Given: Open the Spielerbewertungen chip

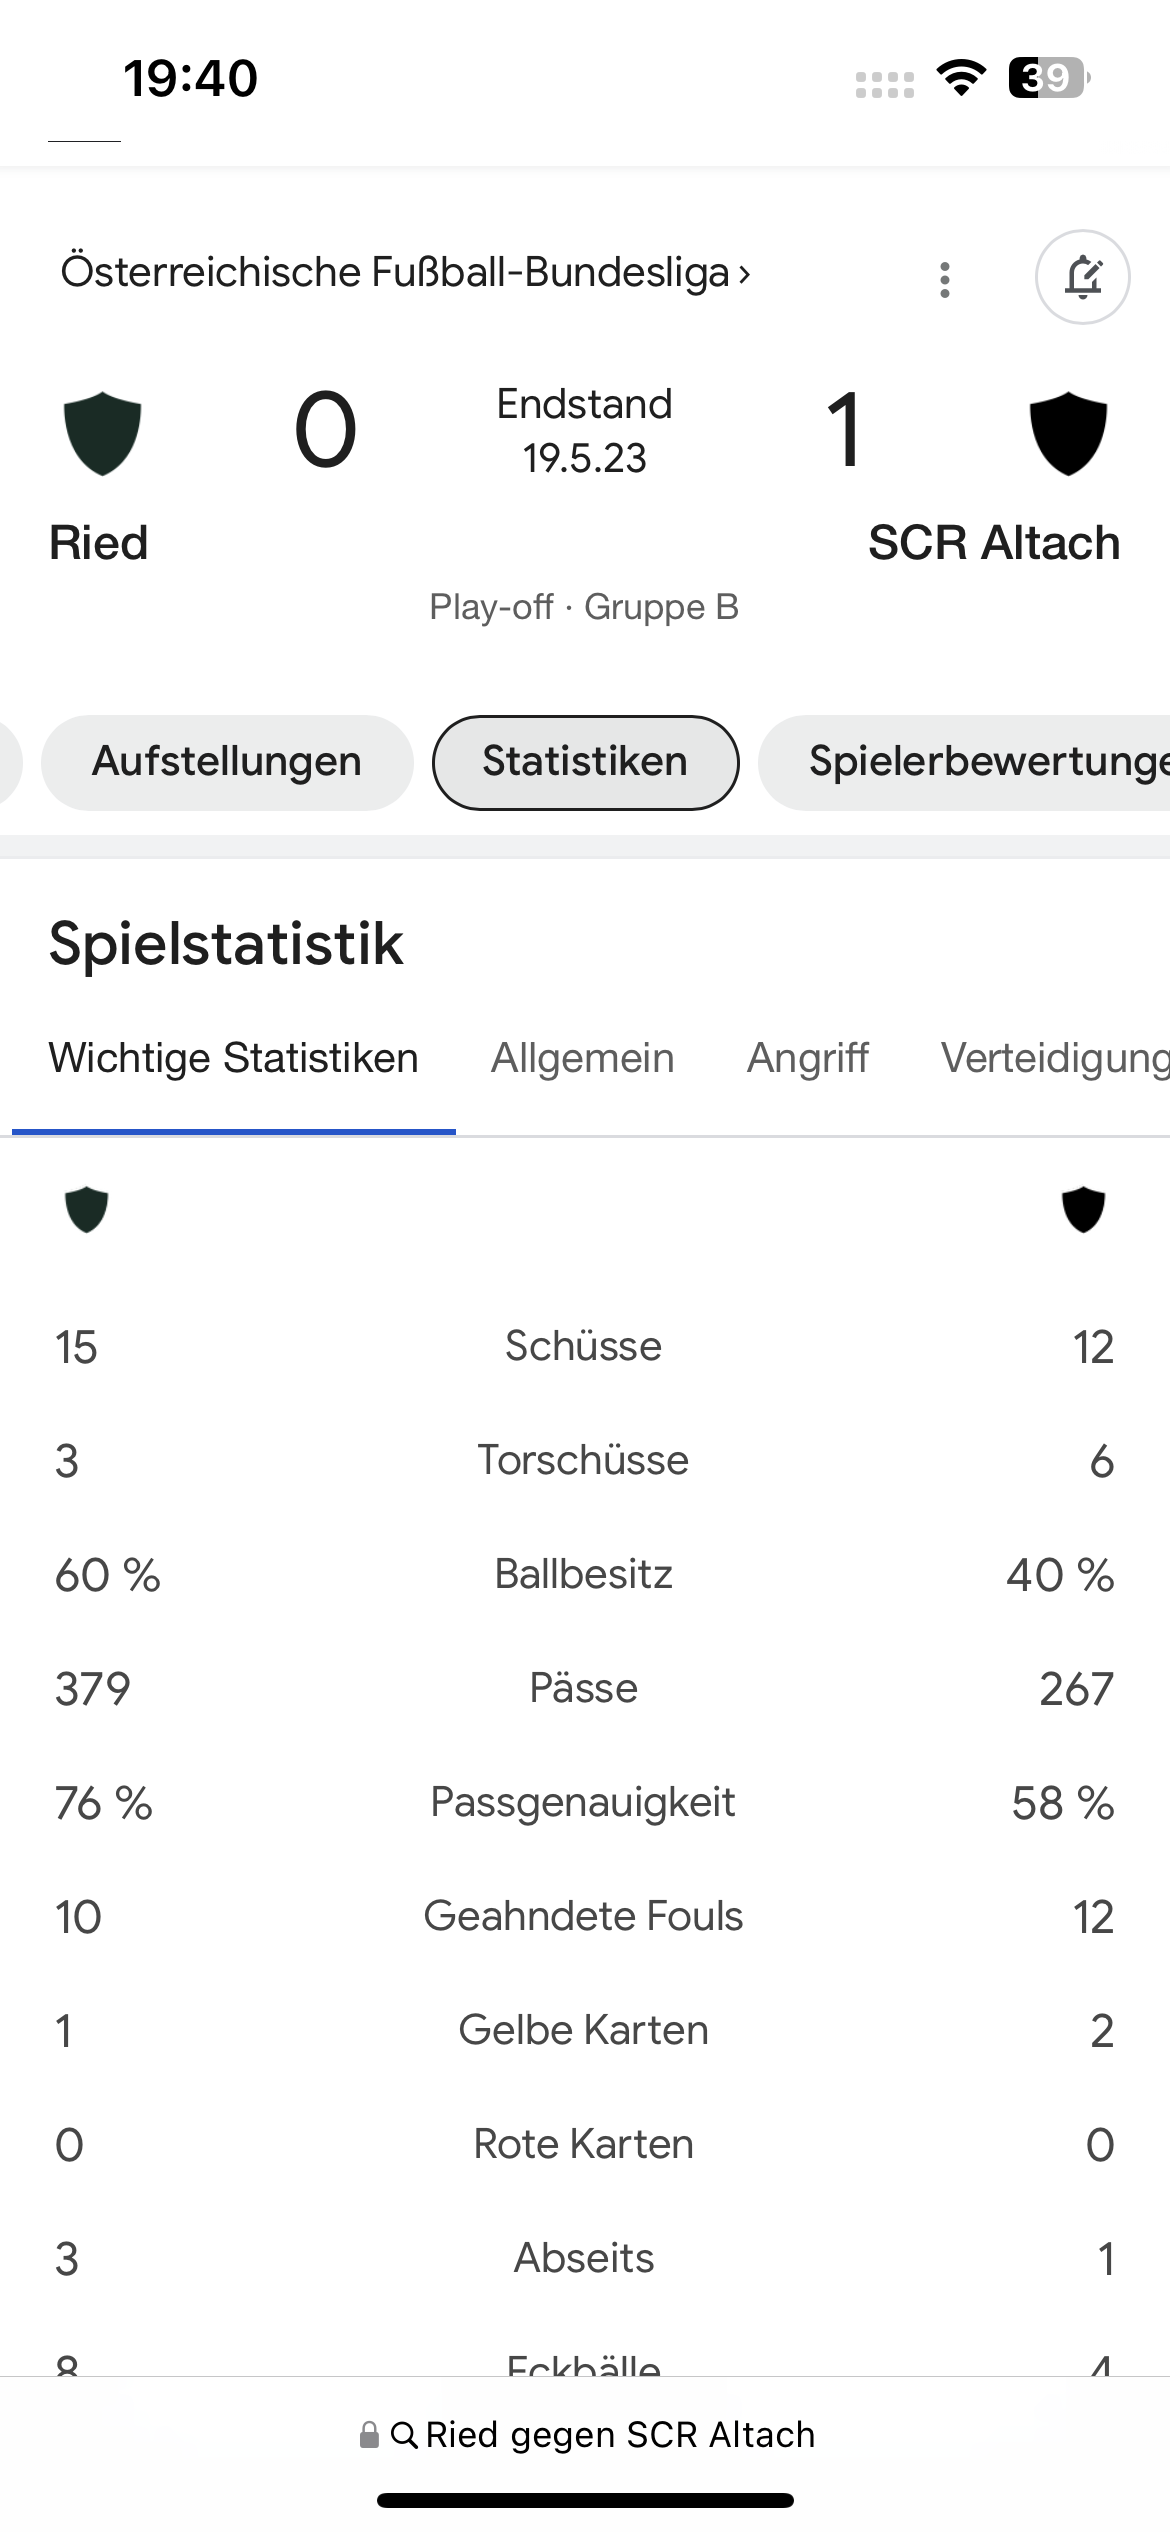Looking at the screenshot, I should (964, 762).
